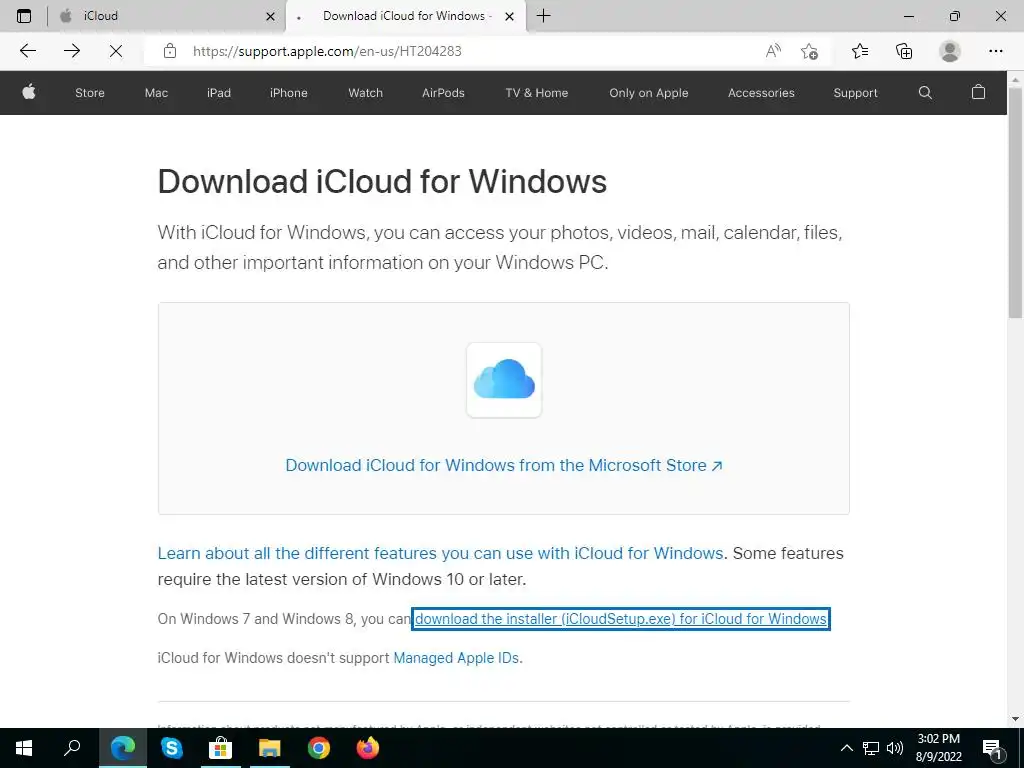Viewport: 1024px width, 768px height.
Task: Add this page to favorites
Action: [809, 51]
